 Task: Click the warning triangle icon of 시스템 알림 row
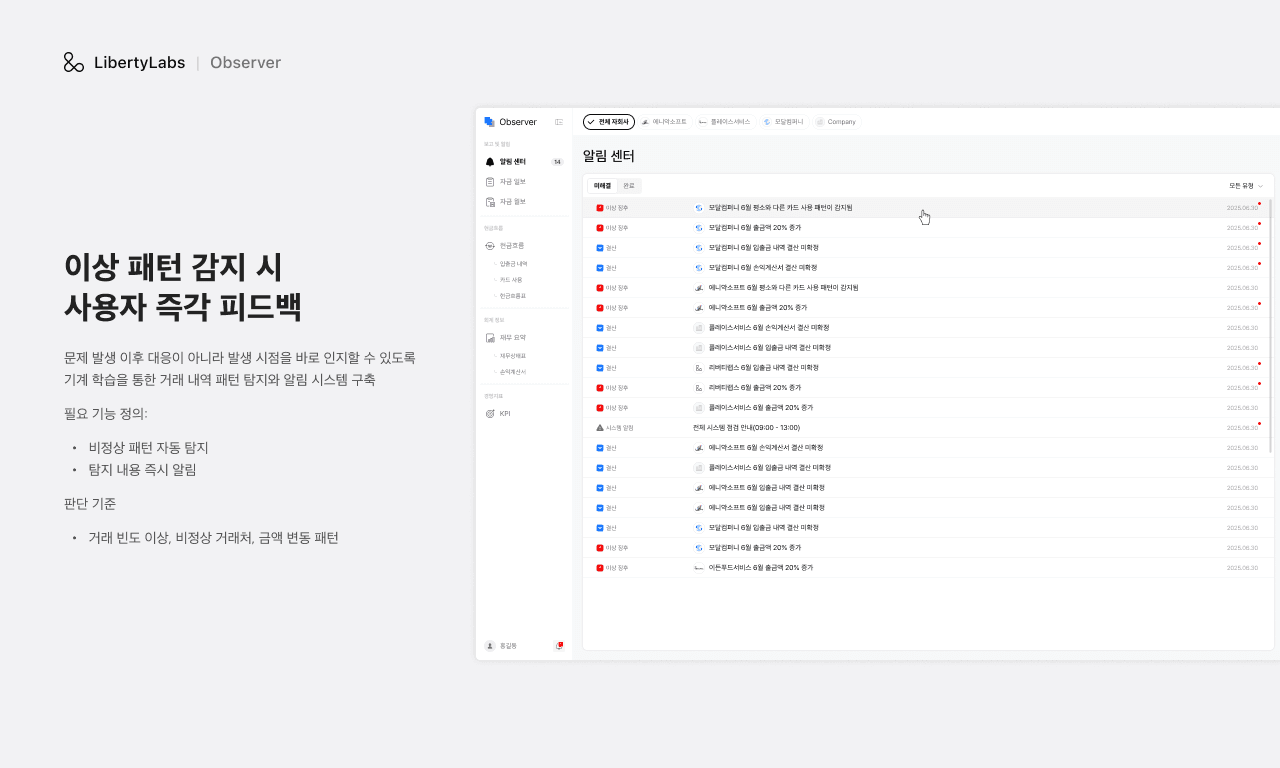tap(600, 428)
